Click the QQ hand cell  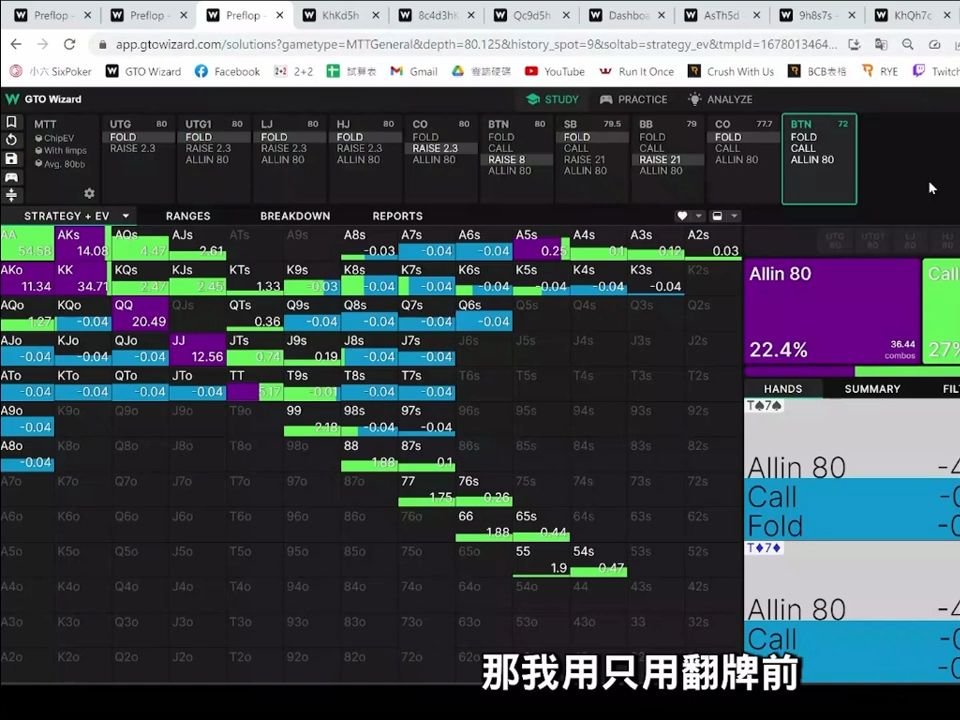[x=140, y=313]
